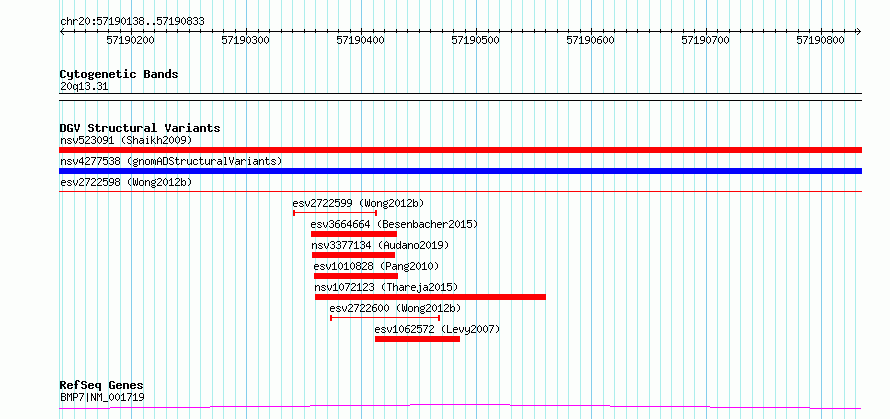Viewport: 890px width, 419px height.
Task: Open the esv2722598 (Wong2012b) label
Action: click(x=126, y=182)
